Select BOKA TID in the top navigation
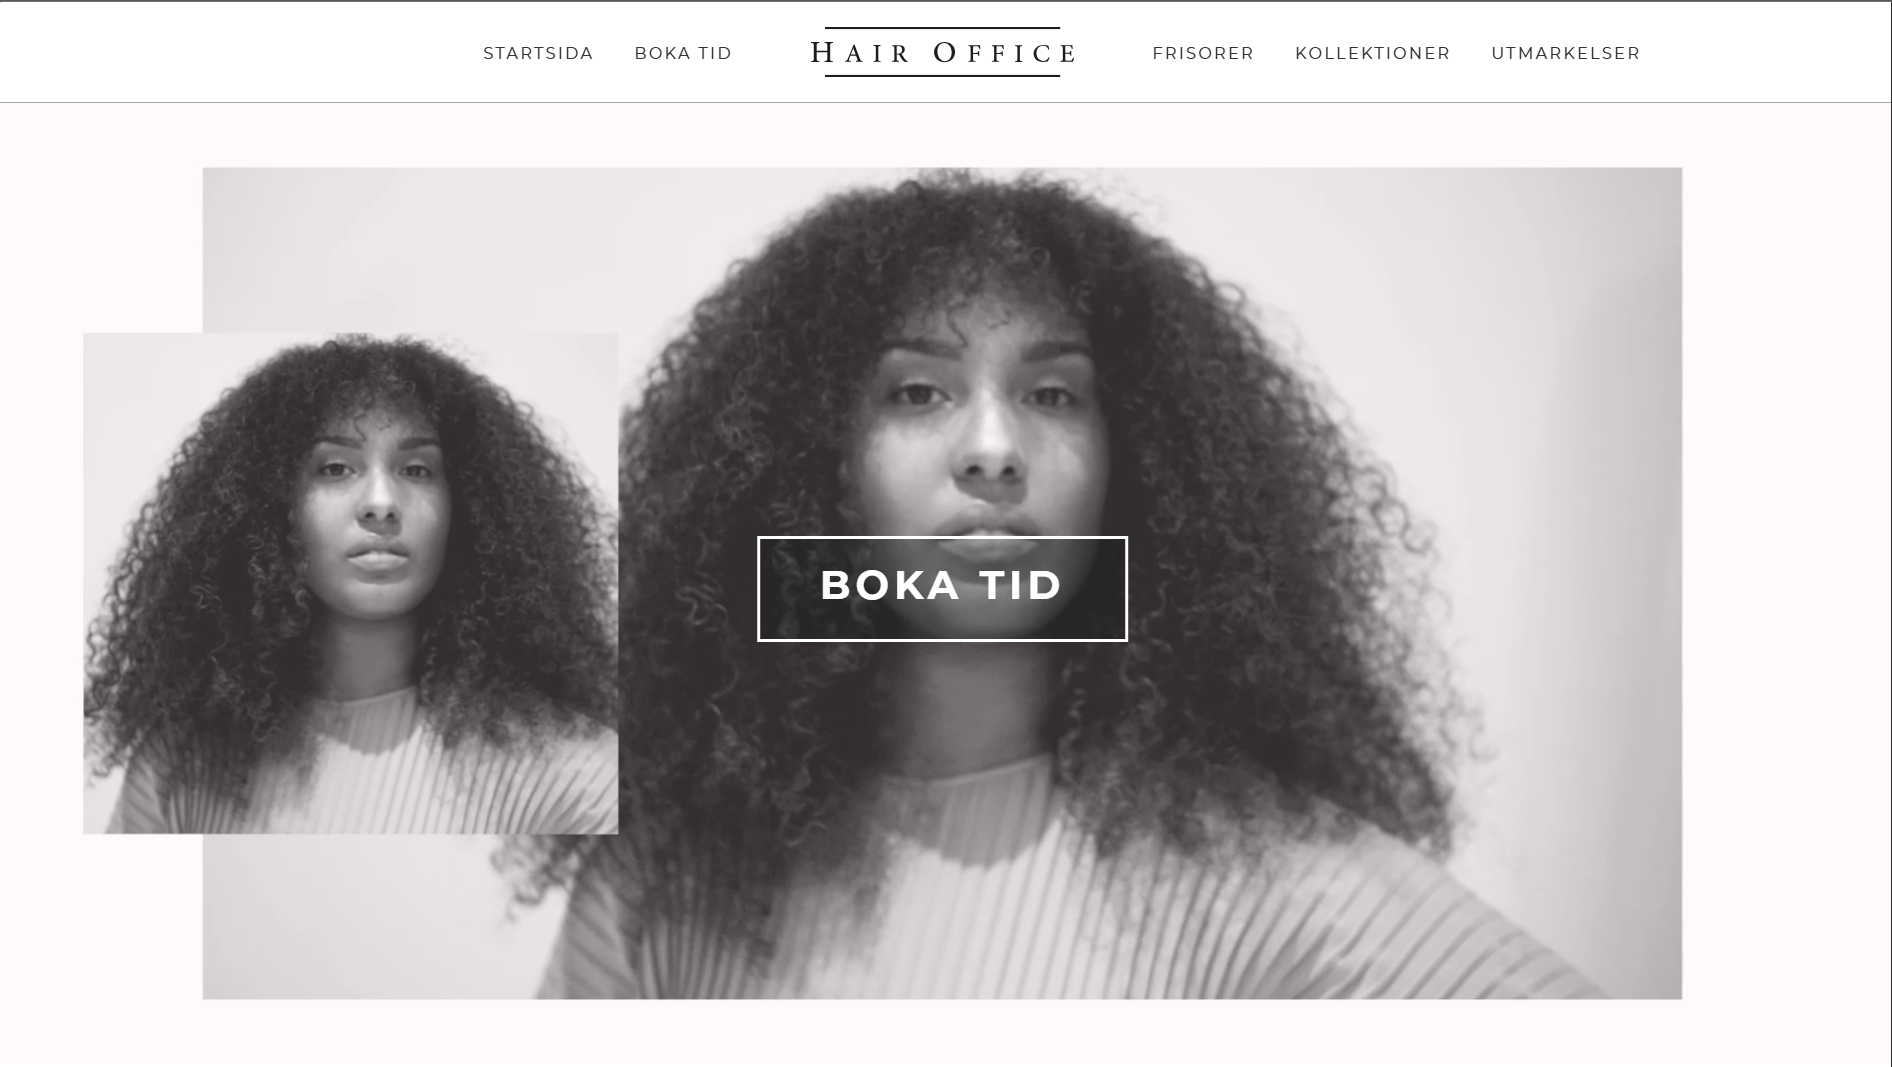The height and width of the screenshot is (1067, 1892). (x=683, y=53)
